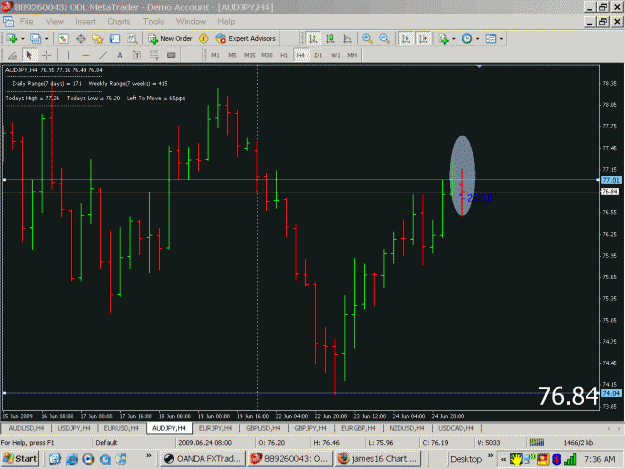Open the Terminal panel

[x=115, y=39]
